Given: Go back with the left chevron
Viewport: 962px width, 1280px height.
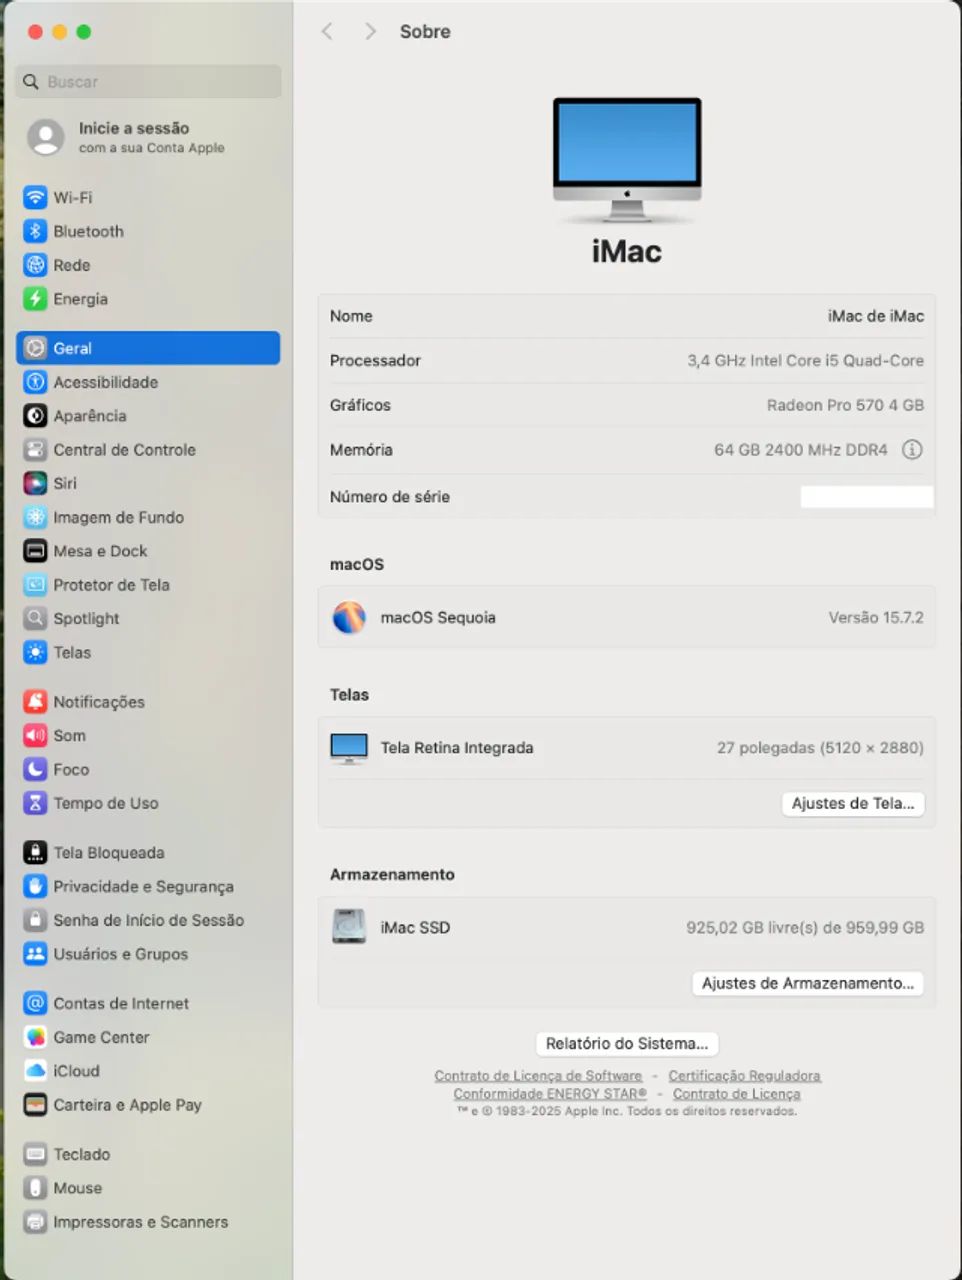Looking at the screenshot, I should [327, 32].
